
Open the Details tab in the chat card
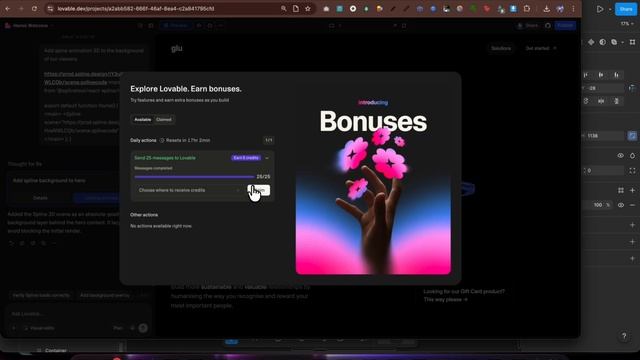click(40, 198)
